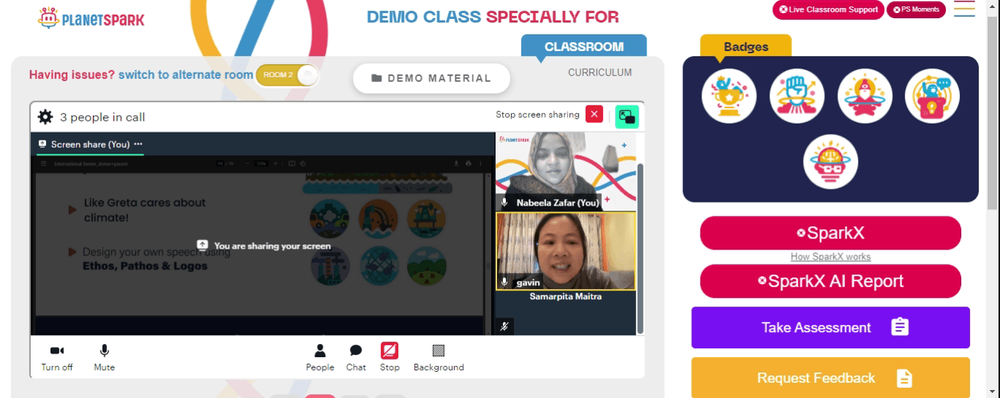Open Live Classroom Support

coord(828,10)
